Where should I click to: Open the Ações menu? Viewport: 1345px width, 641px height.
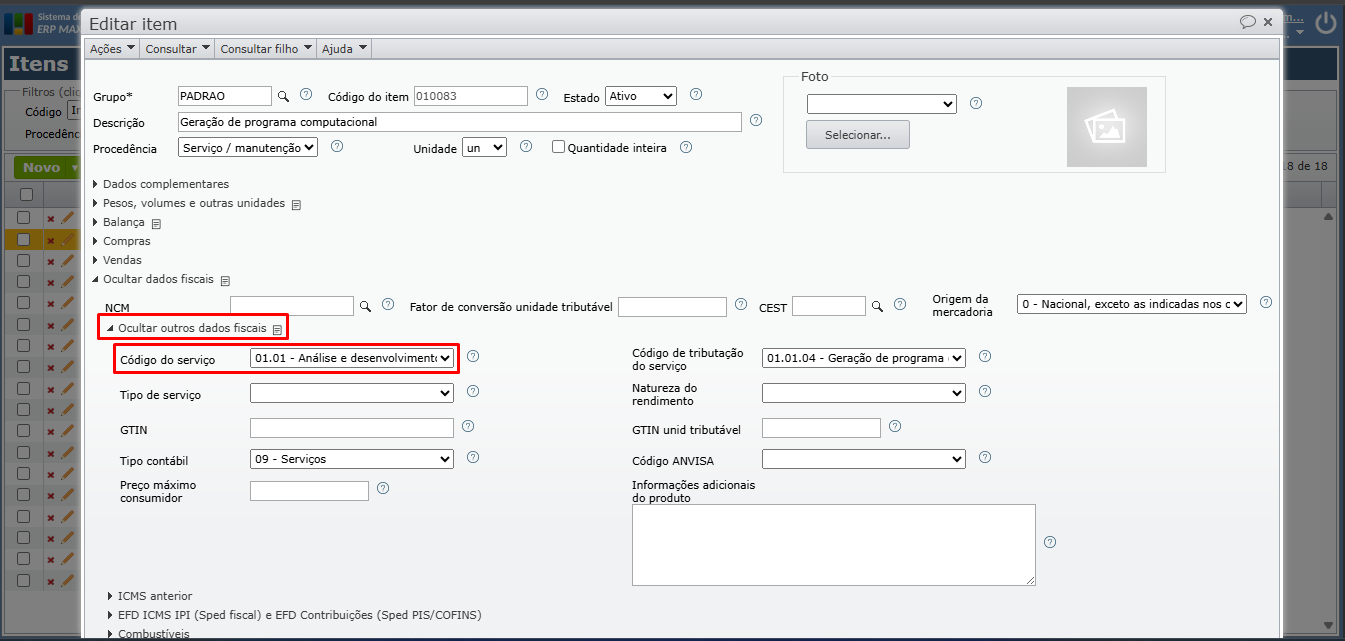(111, 48)
